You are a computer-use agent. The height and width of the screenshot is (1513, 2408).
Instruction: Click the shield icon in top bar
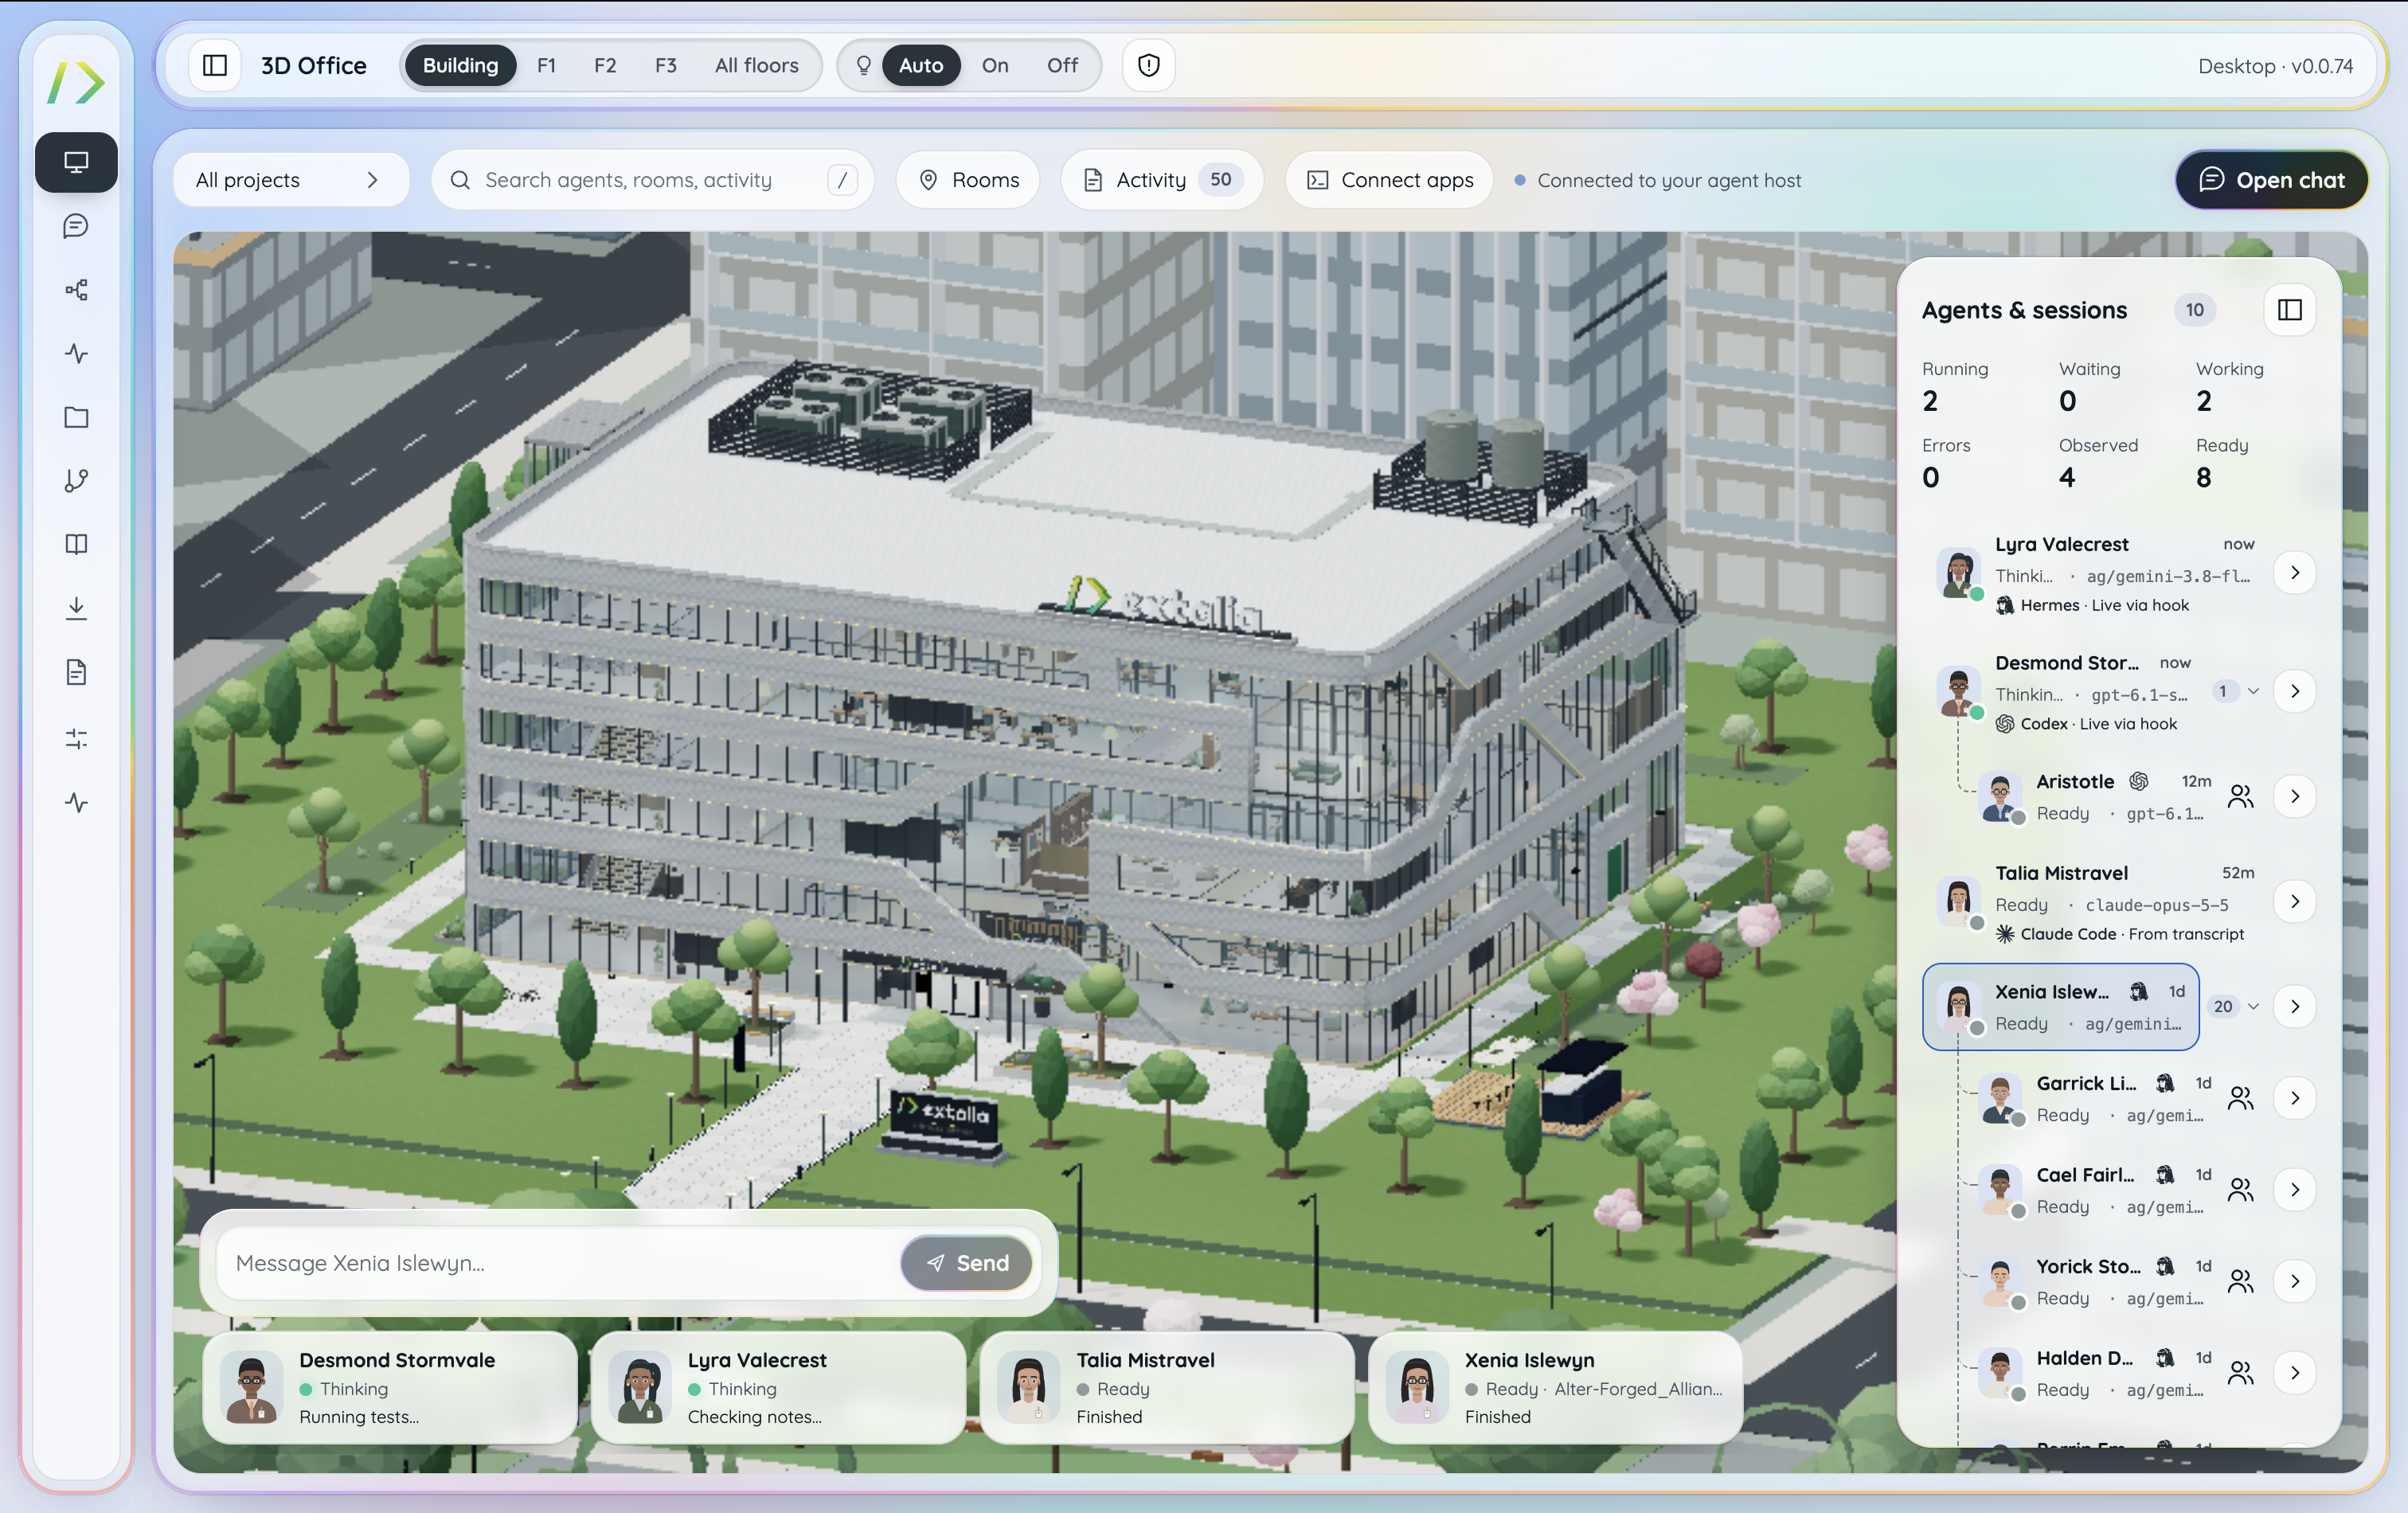pyautogui.click(x=1149, y=65)
